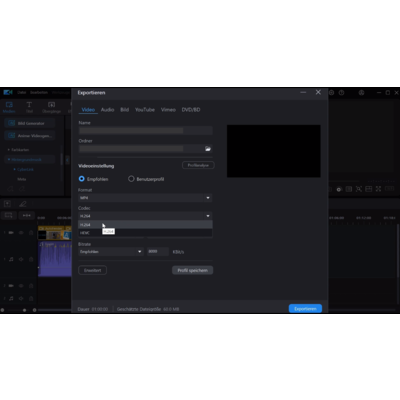This screenshot has height=400, width=400.
Task: Switch to the YouTube tab
Action: pyautogui.click(x=145, y=110)
